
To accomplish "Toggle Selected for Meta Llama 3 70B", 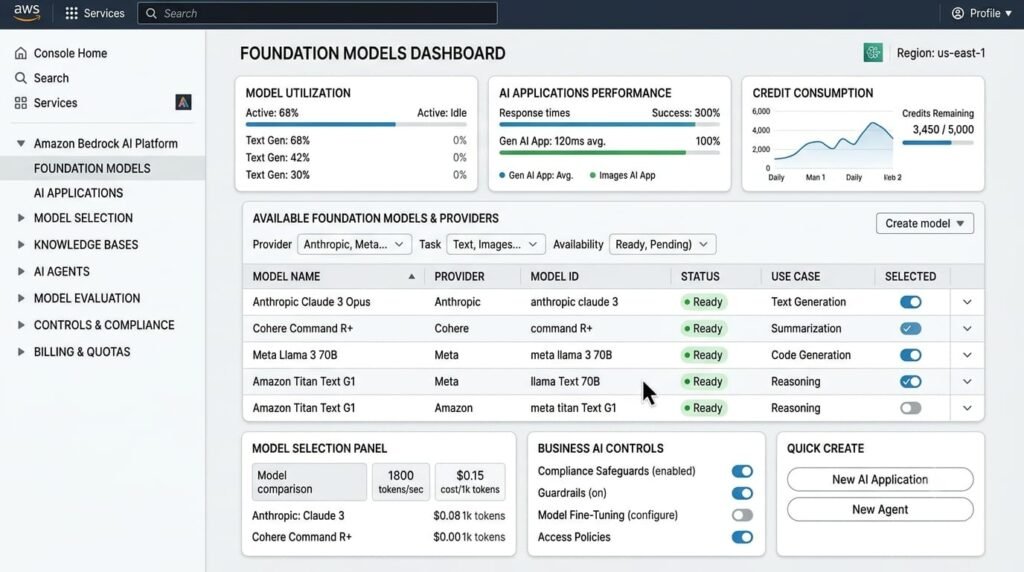I will click(x=910, y=355).
